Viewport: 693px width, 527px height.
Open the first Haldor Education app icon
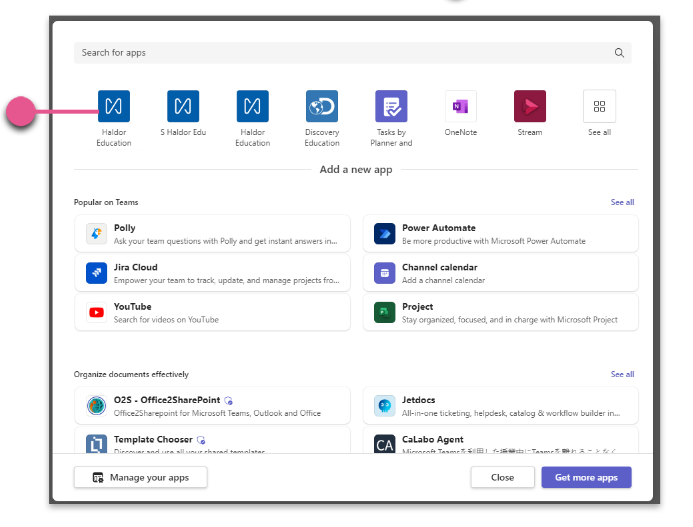(114, 106)
